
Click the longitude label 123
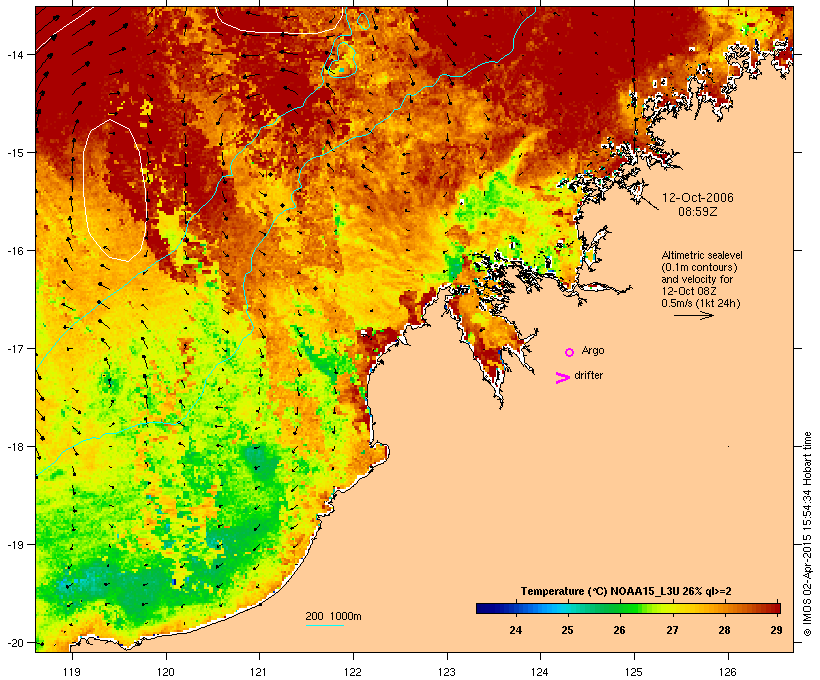pos(447,672)
